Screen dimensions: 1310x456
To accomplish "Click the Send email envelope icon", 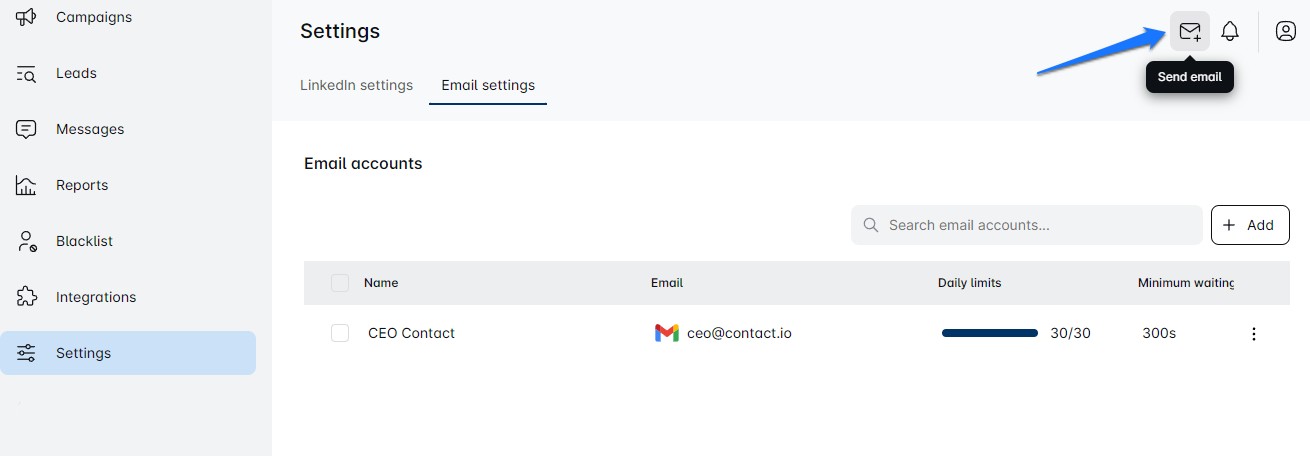I will 1190,31.
